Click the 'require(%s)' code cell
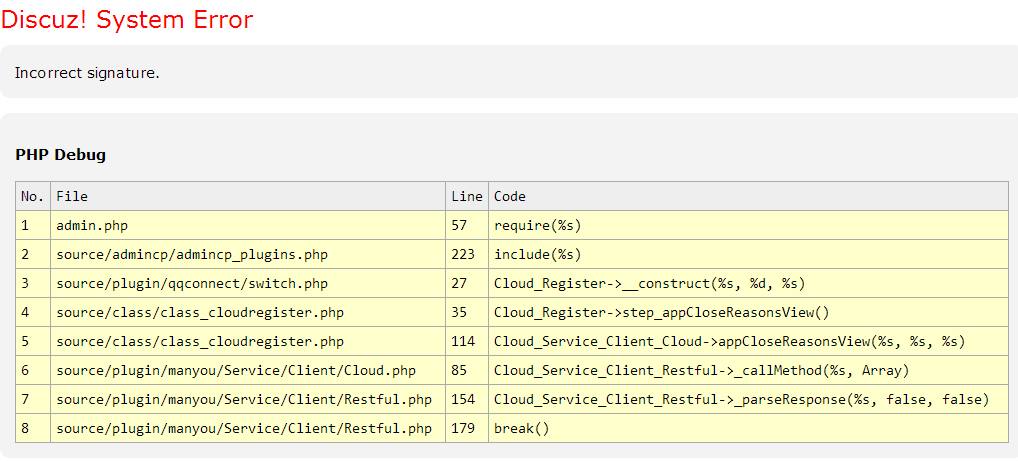Viewport: 1018px width, 461px height. point(748,225)
